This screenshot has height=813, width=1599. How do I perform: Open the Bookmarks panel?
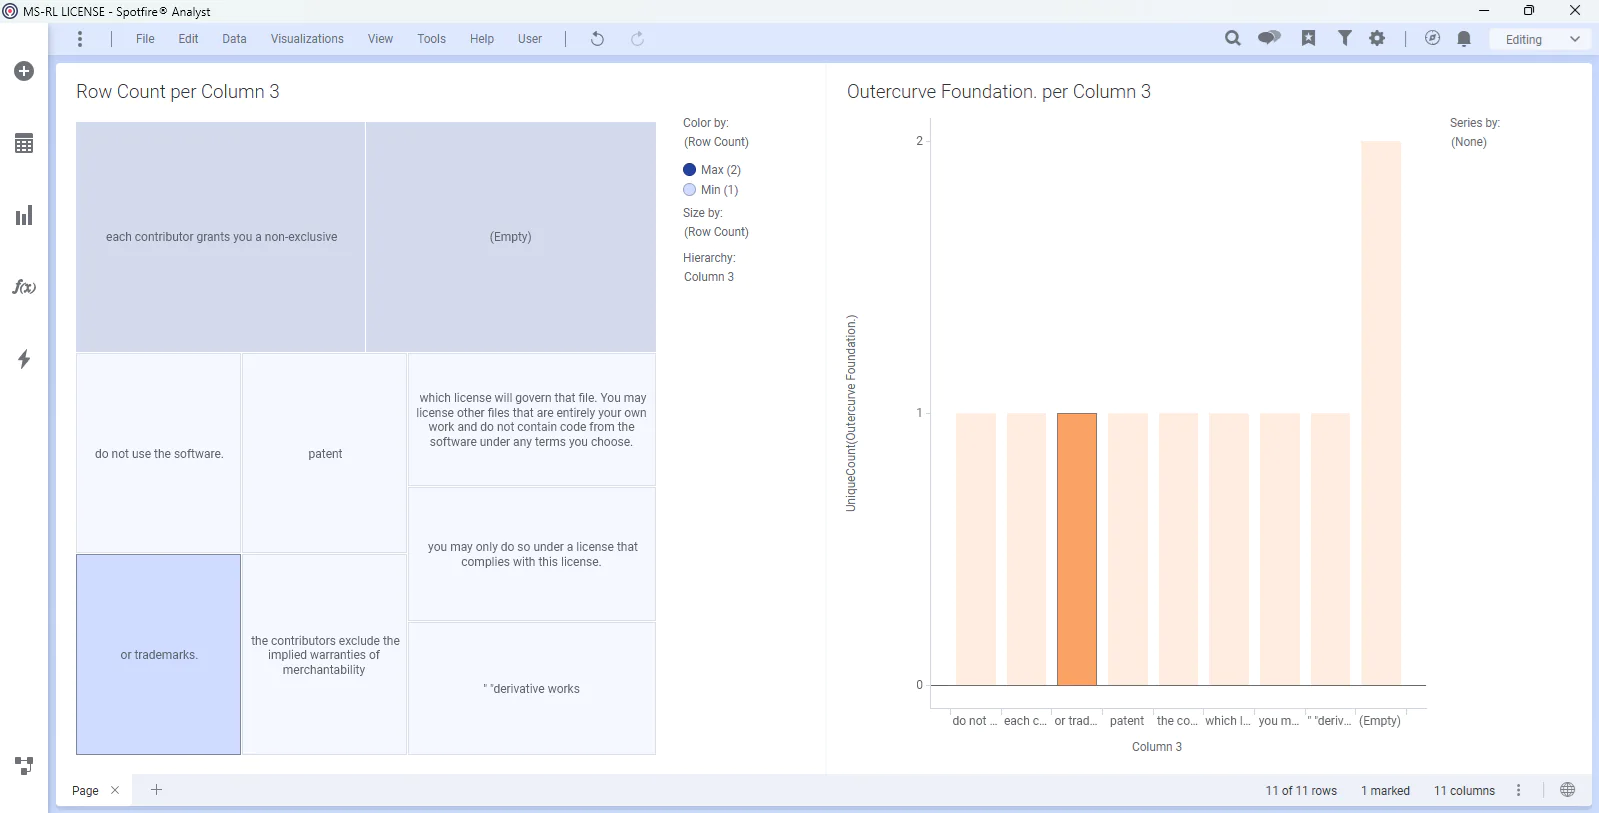click(x=1308, y=38)
